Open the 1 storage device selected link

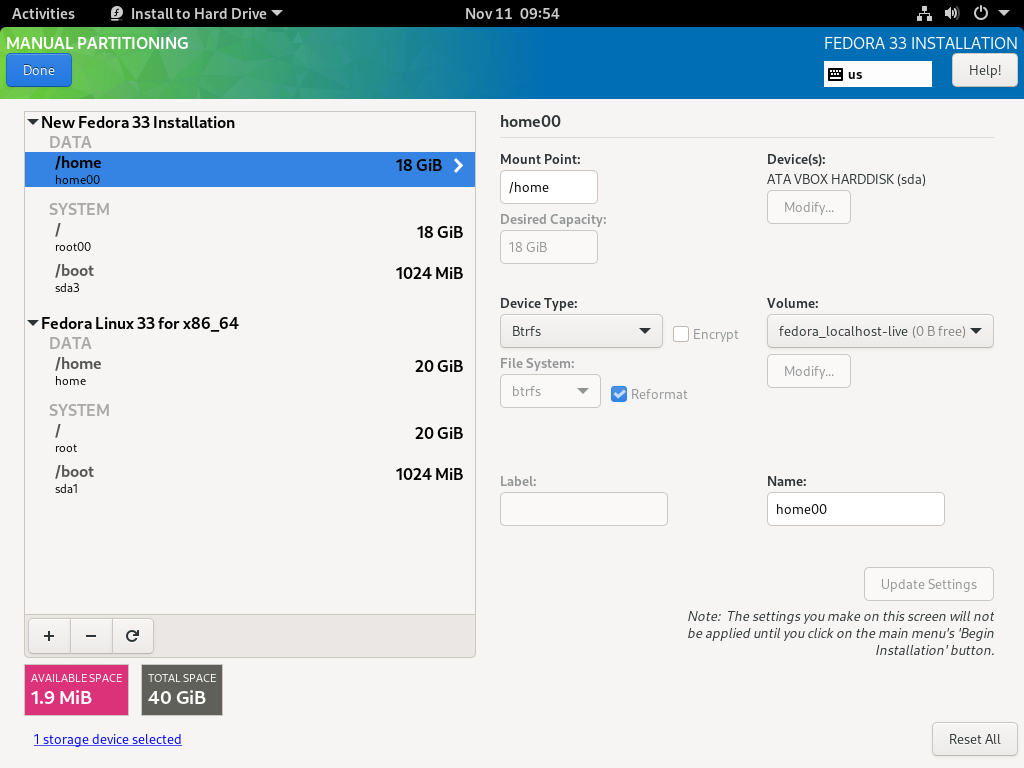(x=108, y=739)
